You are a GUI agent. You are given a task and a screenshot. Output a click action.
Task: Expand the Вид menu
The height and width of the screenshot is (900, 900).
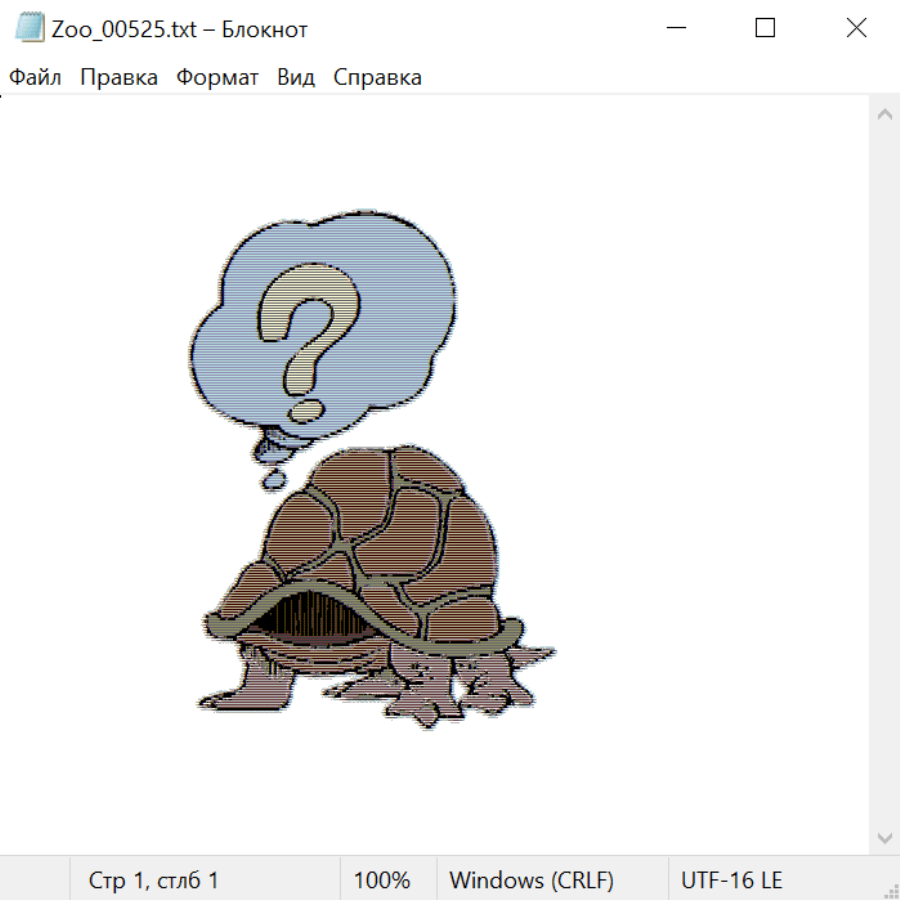[x=296, y=78]
